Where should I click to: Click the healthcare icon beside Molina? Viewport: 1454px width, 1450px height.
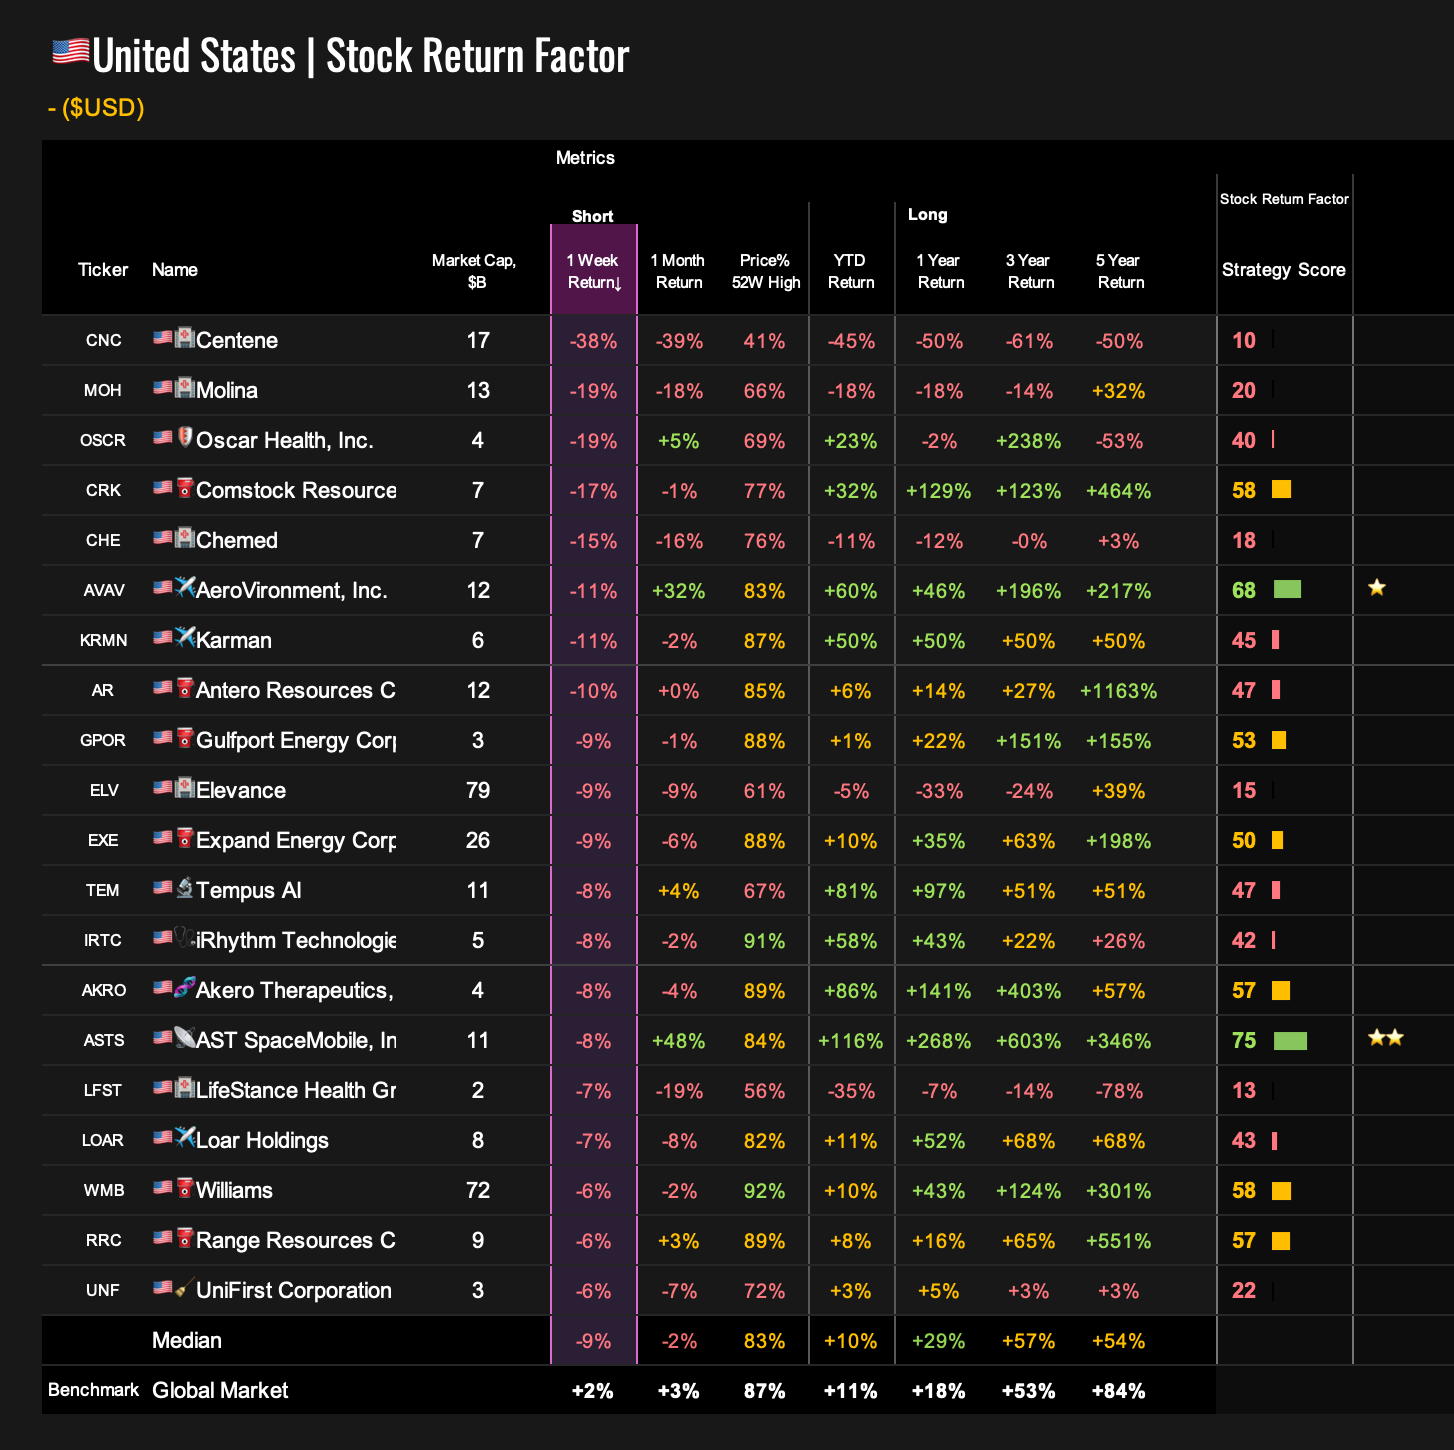pyautogui.click(x=185, y=387)
